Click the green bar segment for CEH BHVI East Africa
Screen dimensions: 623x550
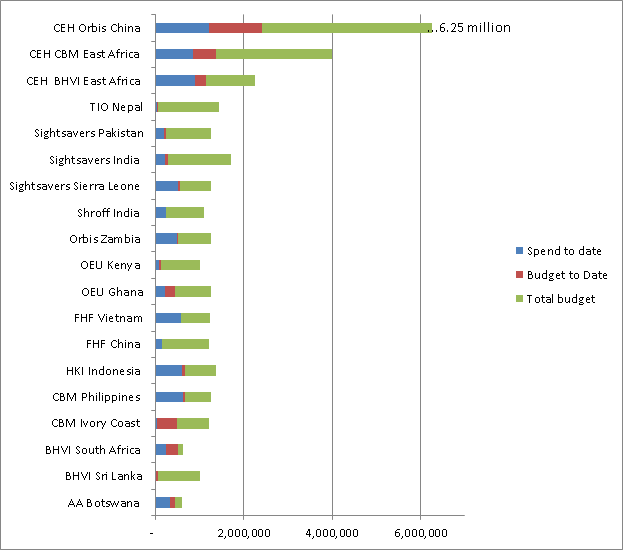(x=230, y=81)
